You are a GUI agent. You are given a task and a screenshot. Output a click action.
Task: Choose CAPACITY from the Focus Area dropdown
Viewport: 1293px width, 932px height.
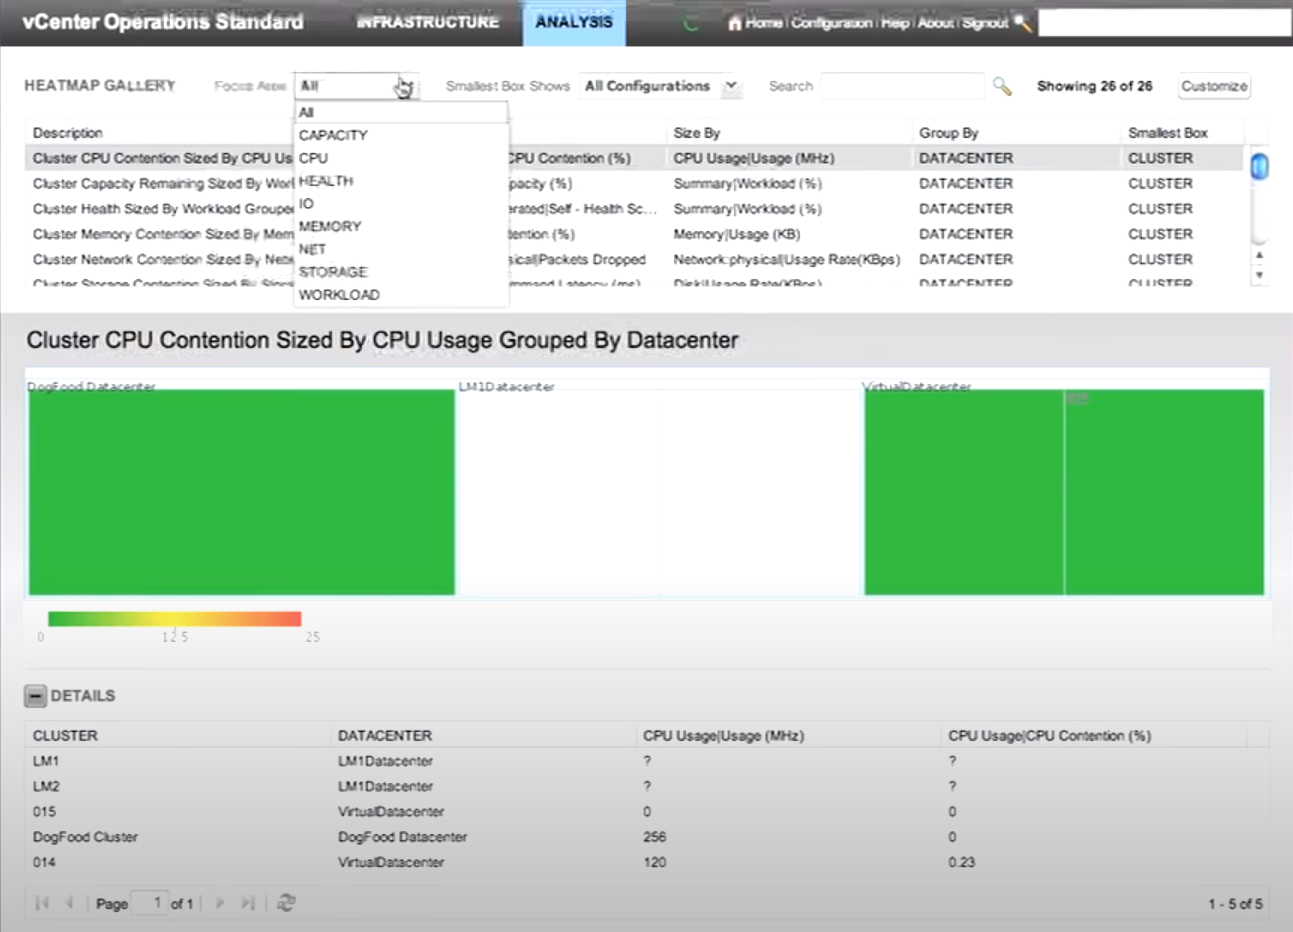click(x=333, y=135)
